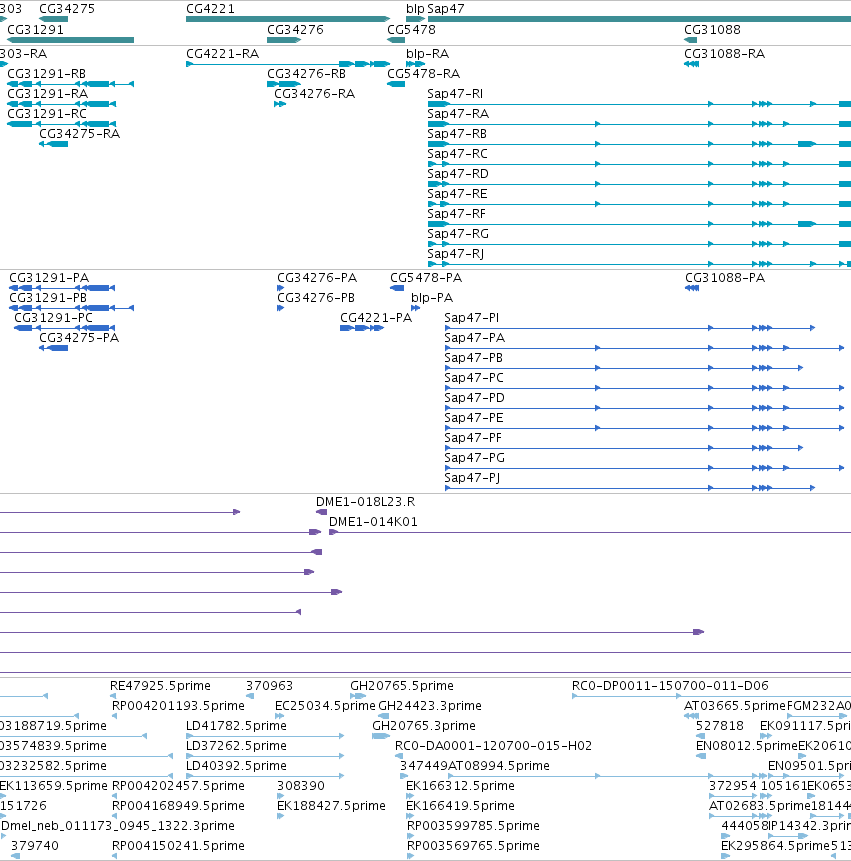The height and width of the screenshot is (861, 851).
Task: Click protein CG4221-PA
Action: (x=376, y=318)
